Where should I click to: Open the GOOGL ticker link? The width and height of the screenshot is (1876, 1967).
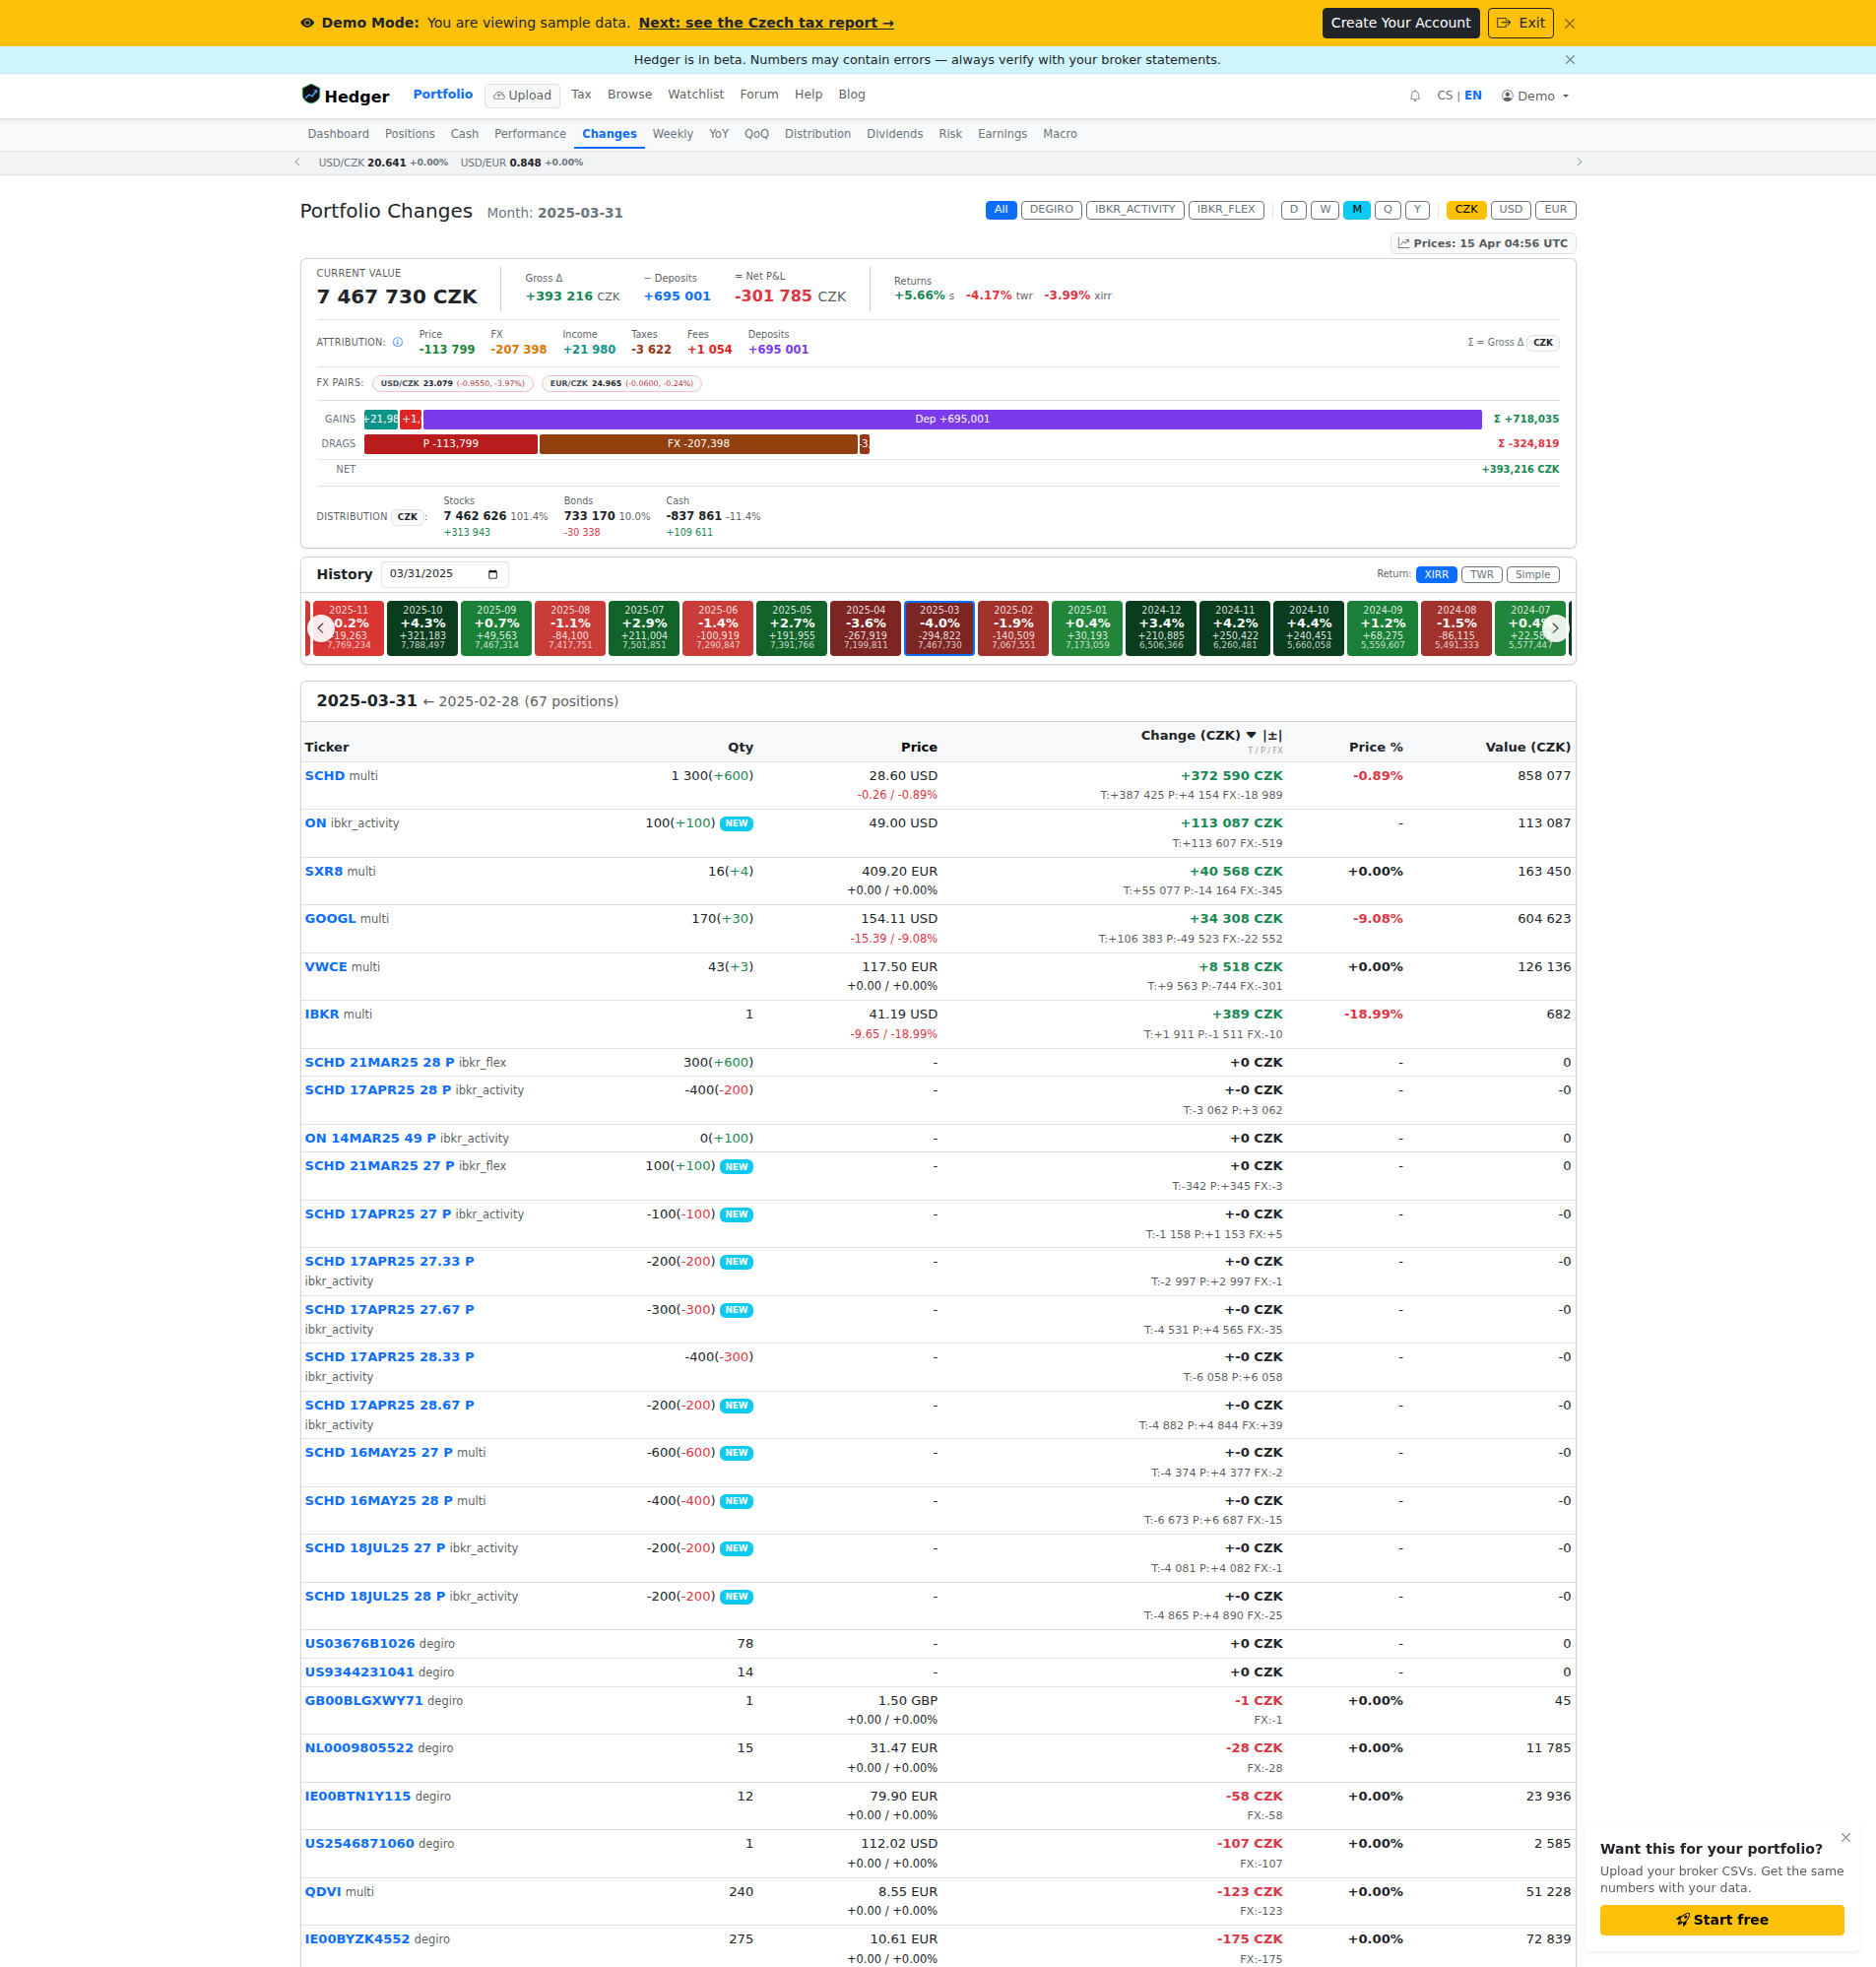[x=330, y=919]
